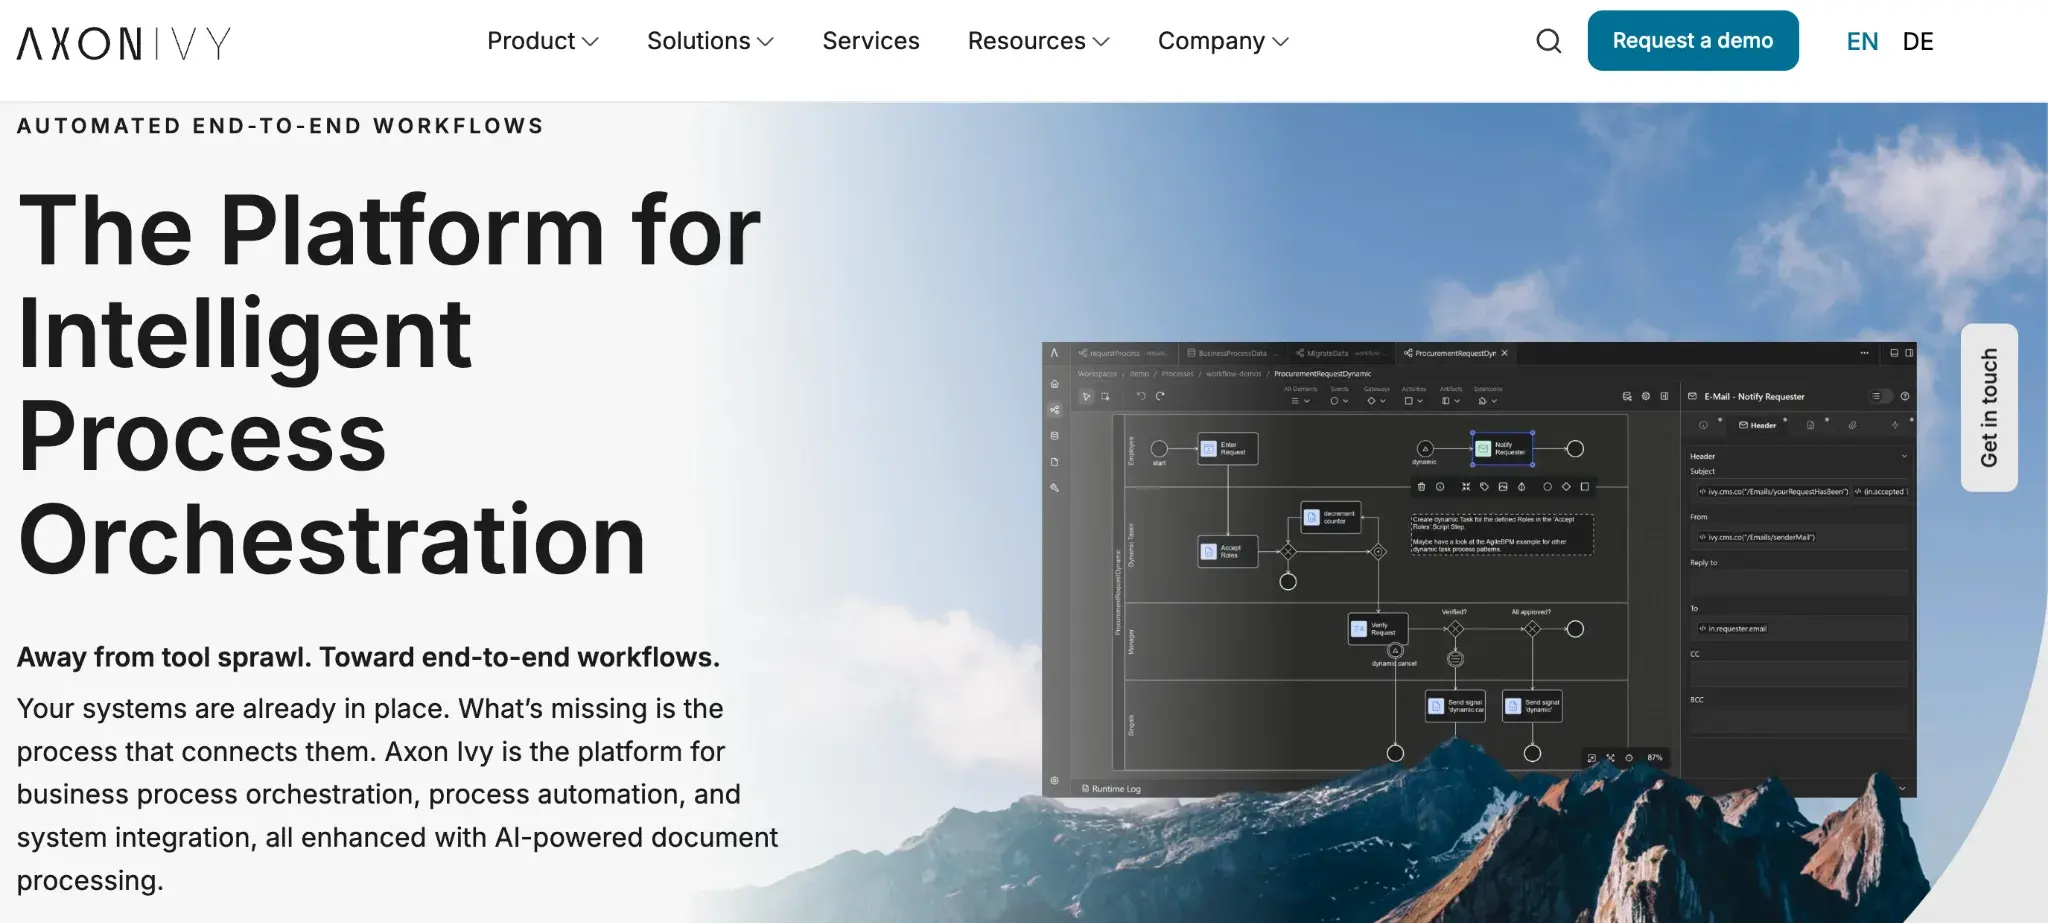
Task: Click the search magnifier in the site navigation
Action: (1548, 41)
